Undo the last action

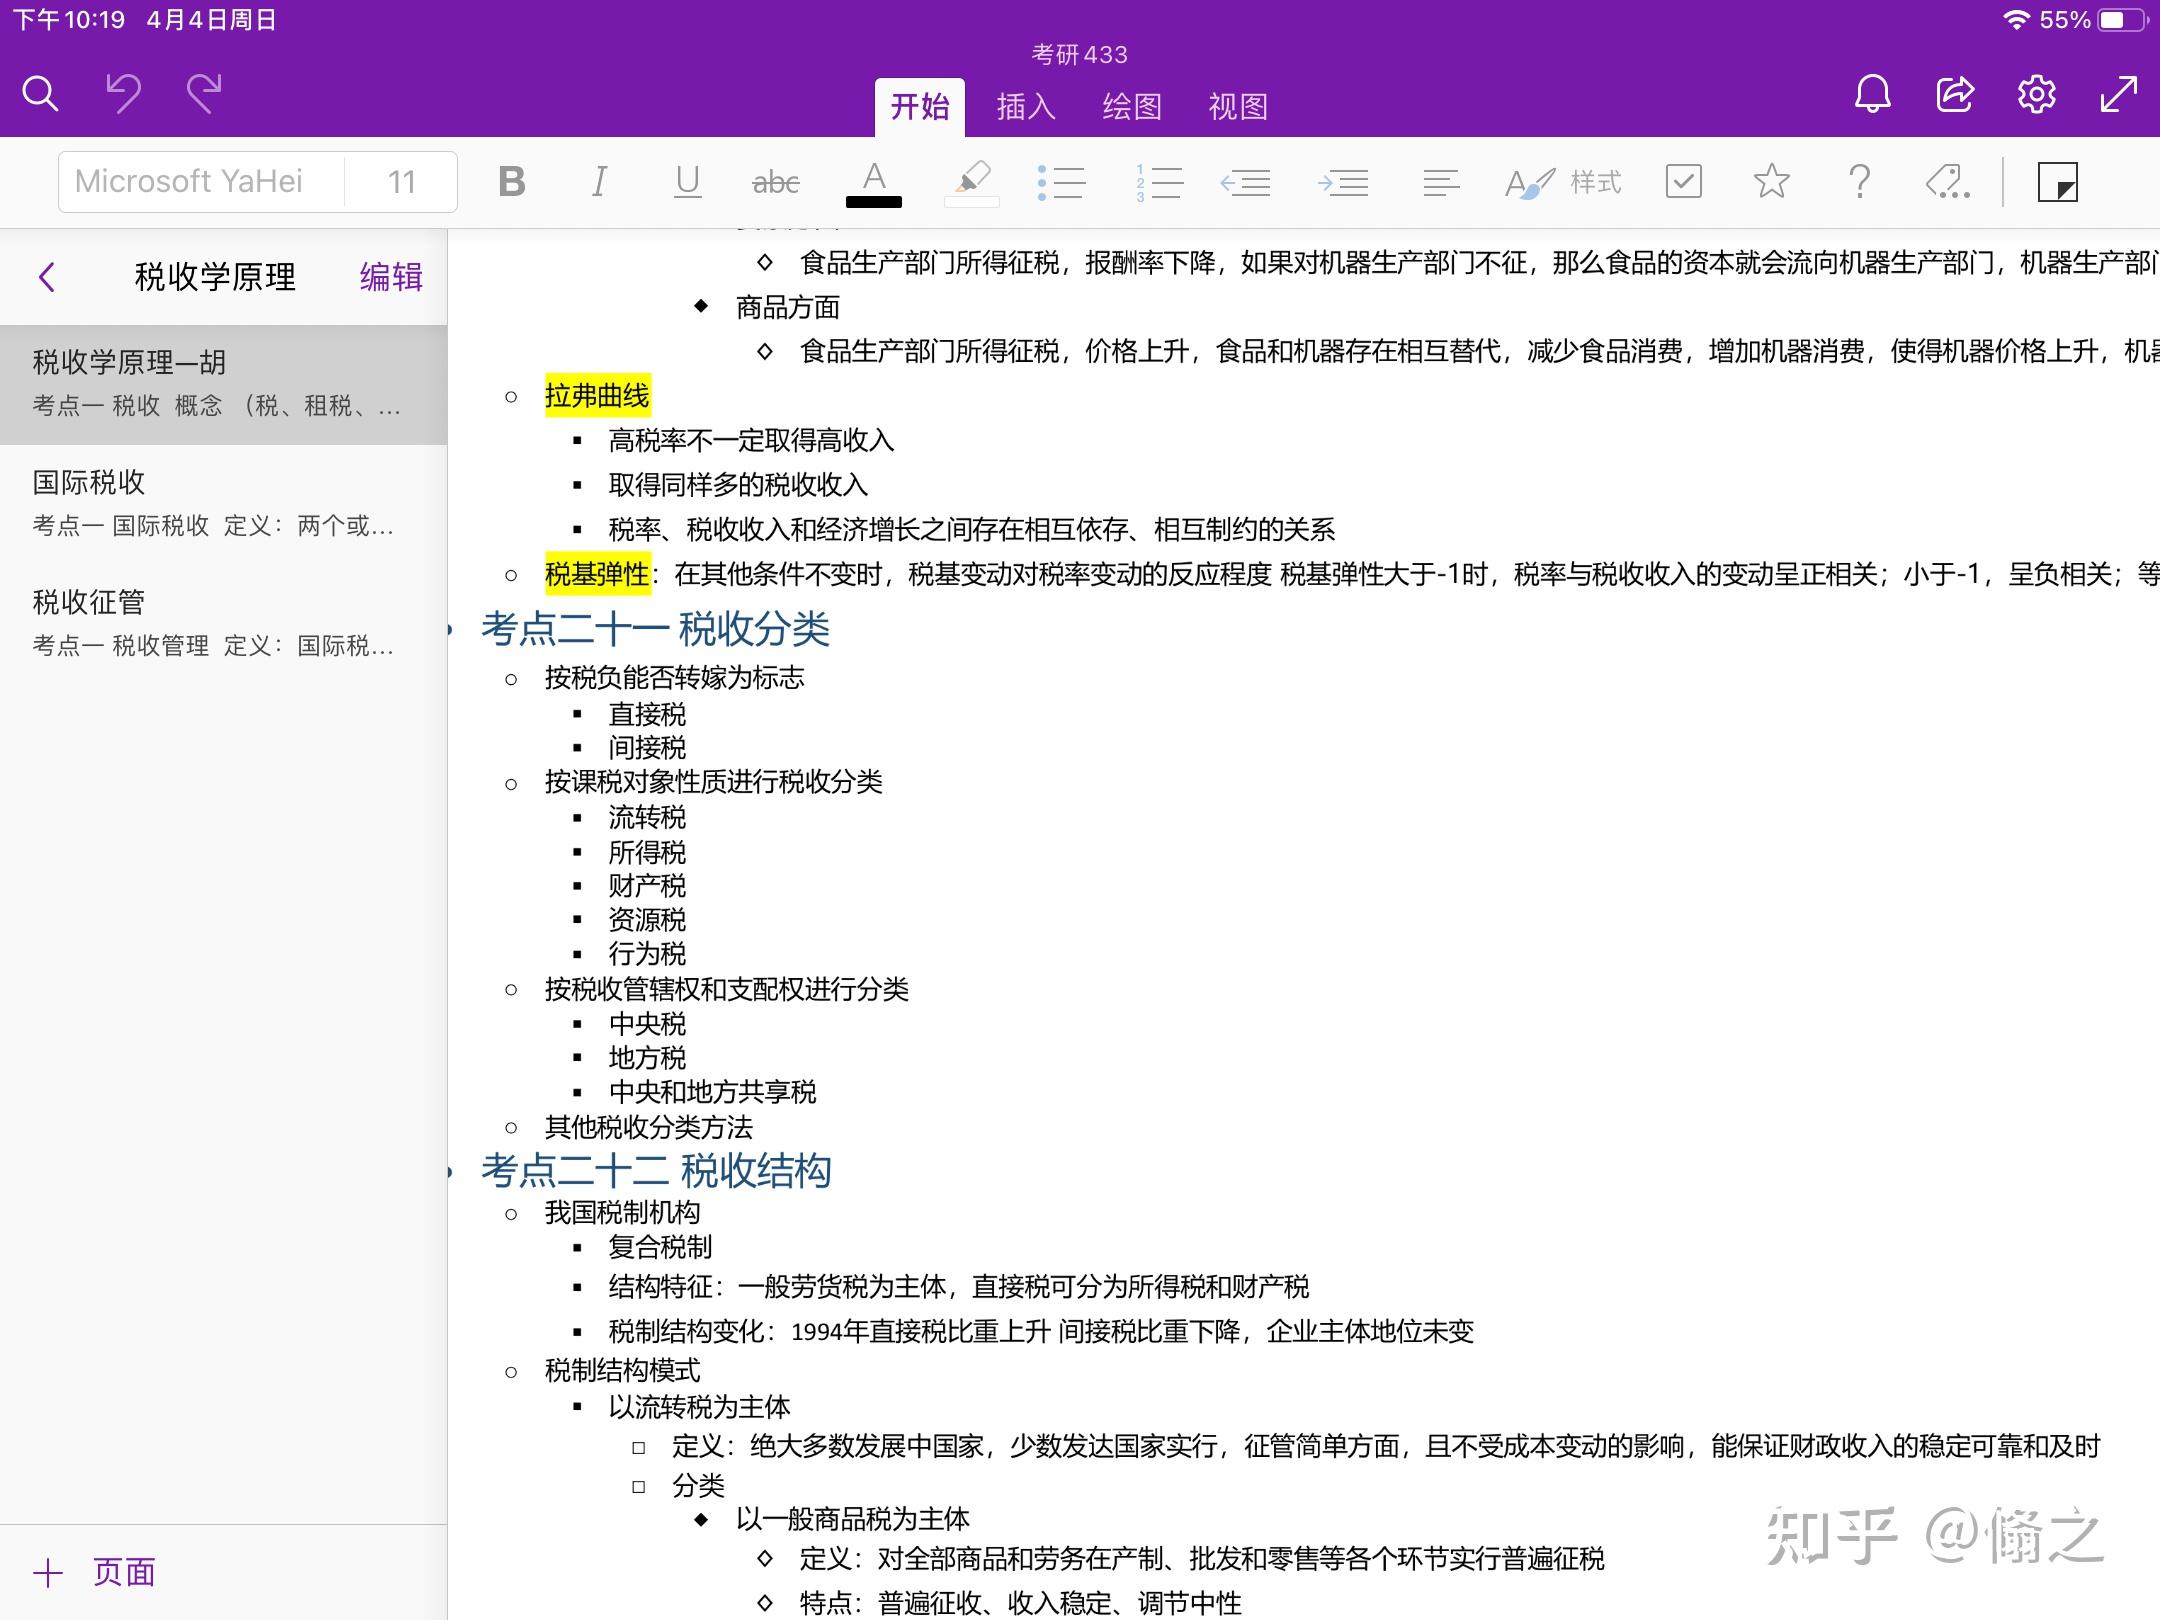coord(124,94)
